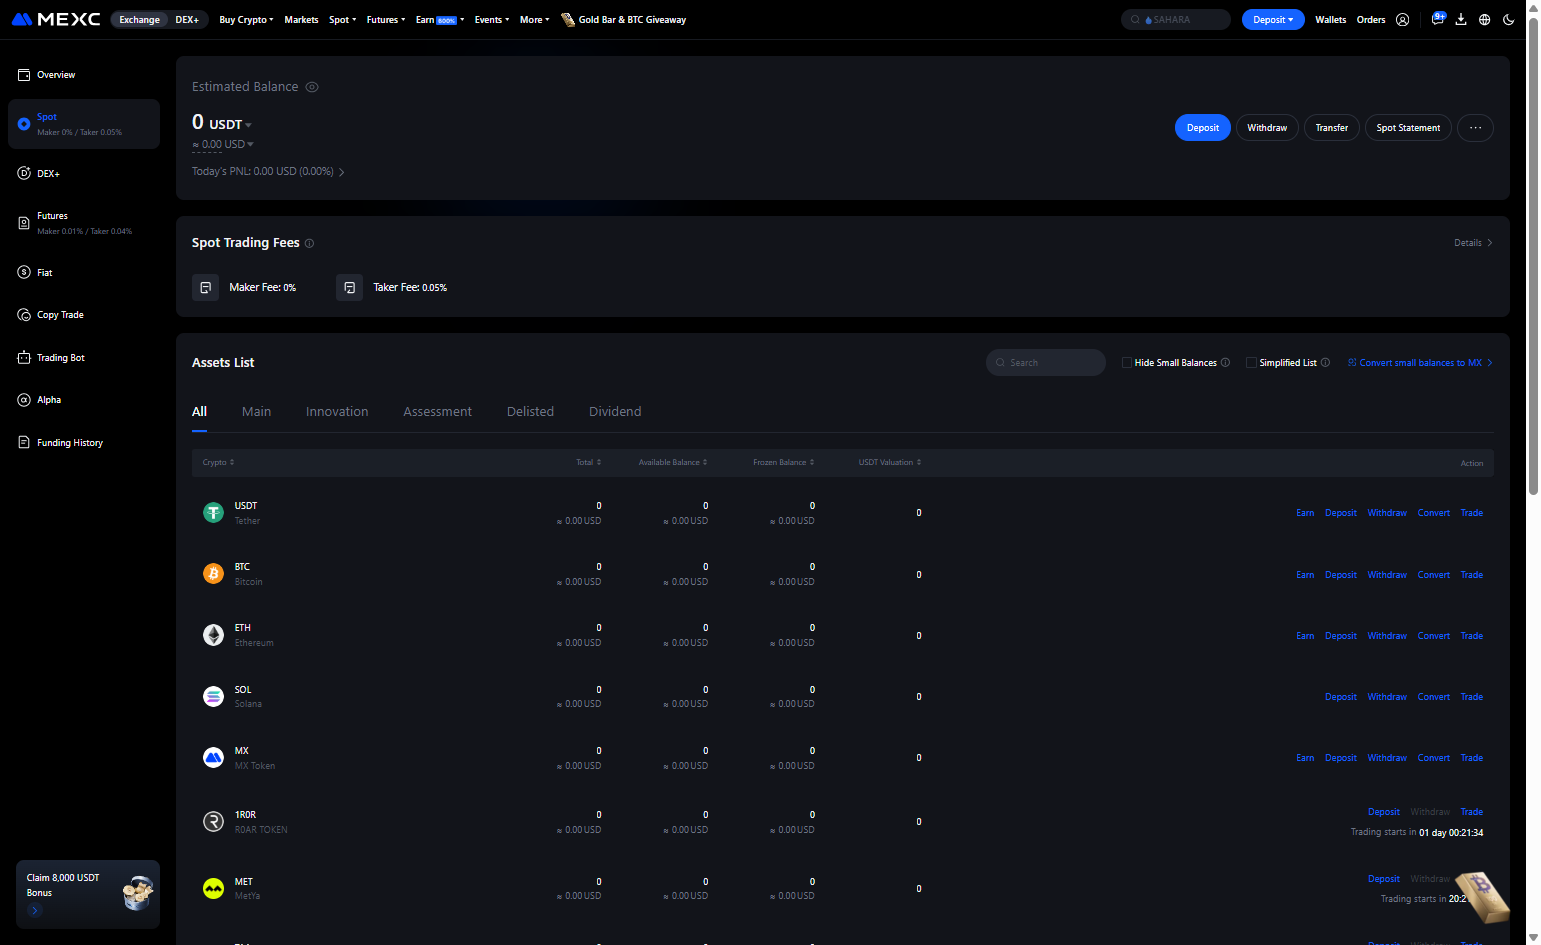Open Copy Trade in the sidebar
Screen dimensions: 1541x945
click(84, 315)
